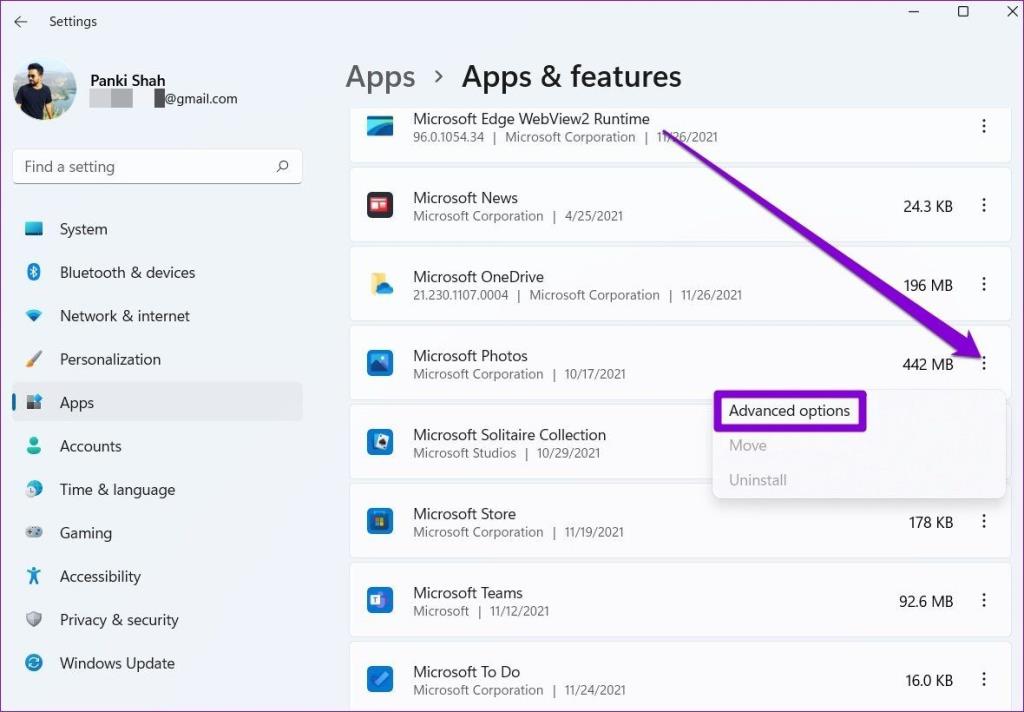Viewport: 1024px width, 712px height.
Task: Go back using the arrow button
Action: click(21, 21)
